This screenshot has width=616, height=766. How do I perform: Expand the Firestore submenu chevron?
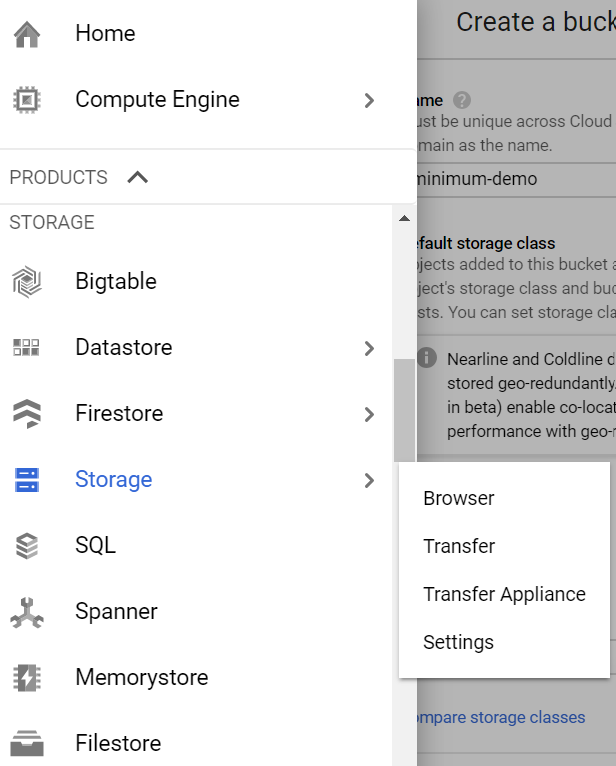click(369, 414)
